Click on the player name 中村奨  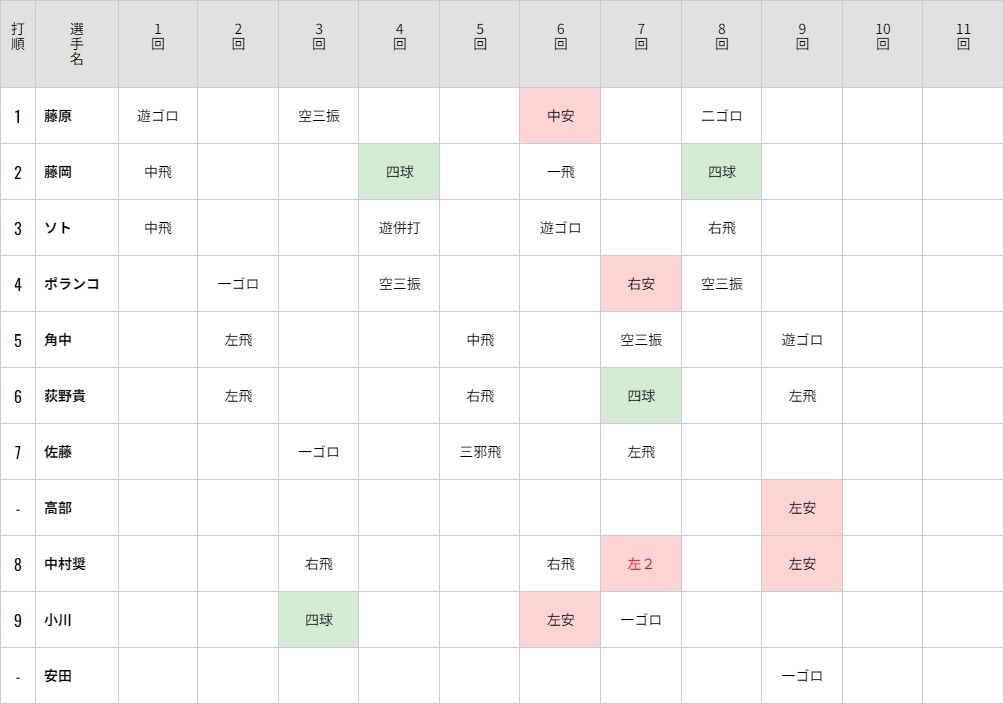(65, 564)
